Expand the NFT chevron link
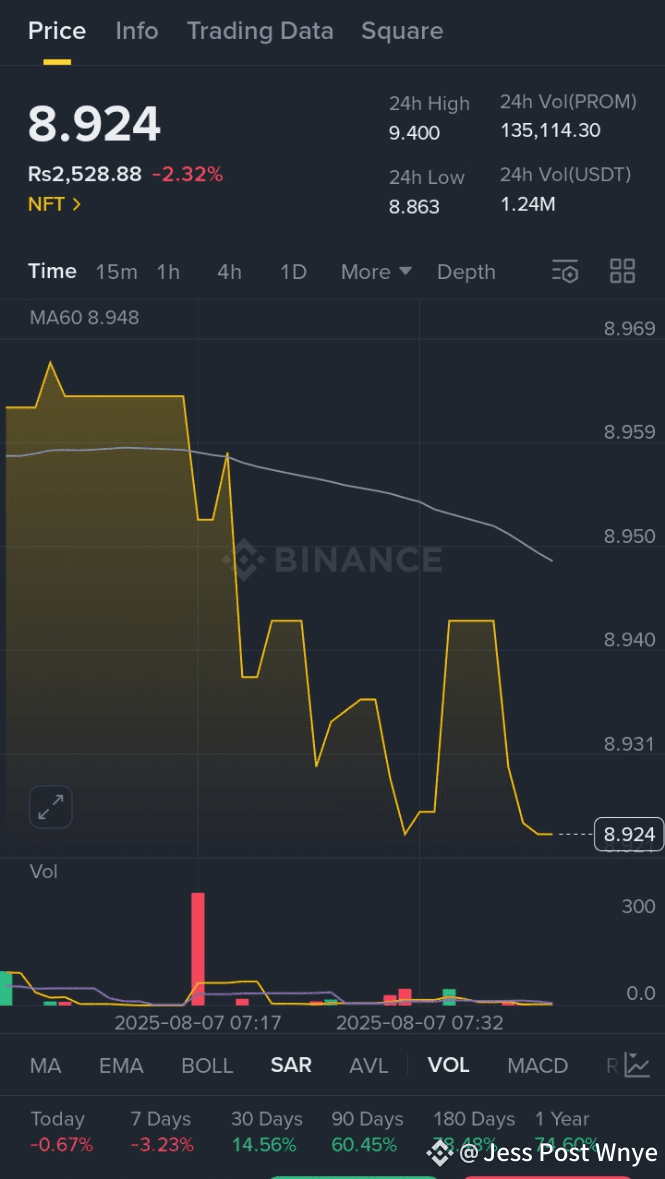This screenshot has width=665, height=1179. tap(54, 203)
